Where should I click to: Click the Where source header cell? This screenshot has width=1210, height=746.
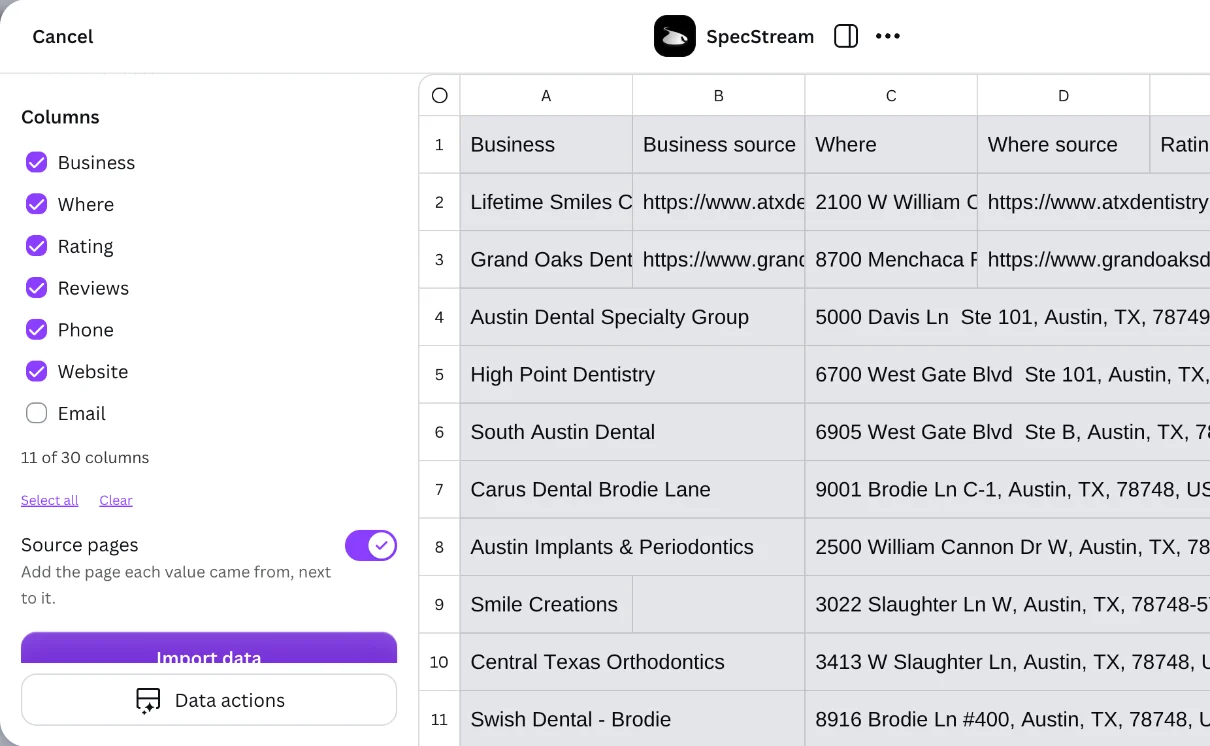point(1064,144)
